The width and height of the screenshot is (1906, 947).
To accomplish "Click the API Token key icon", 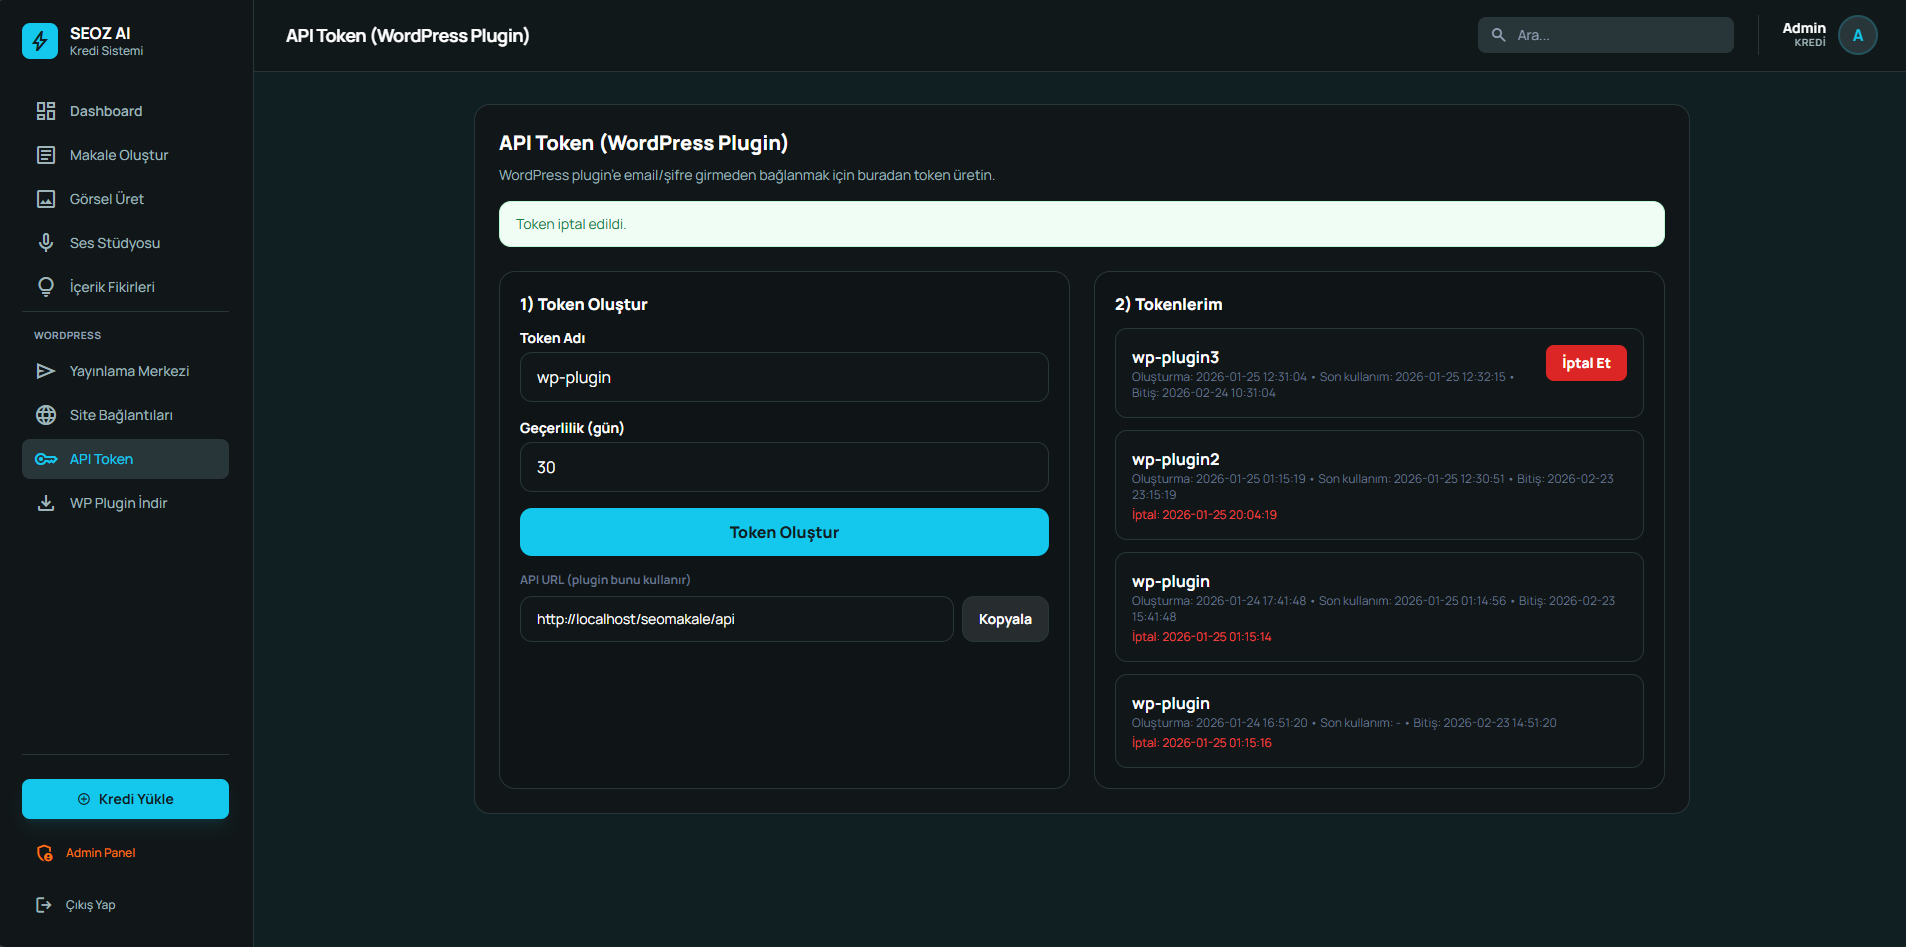I will pos(46,459).
